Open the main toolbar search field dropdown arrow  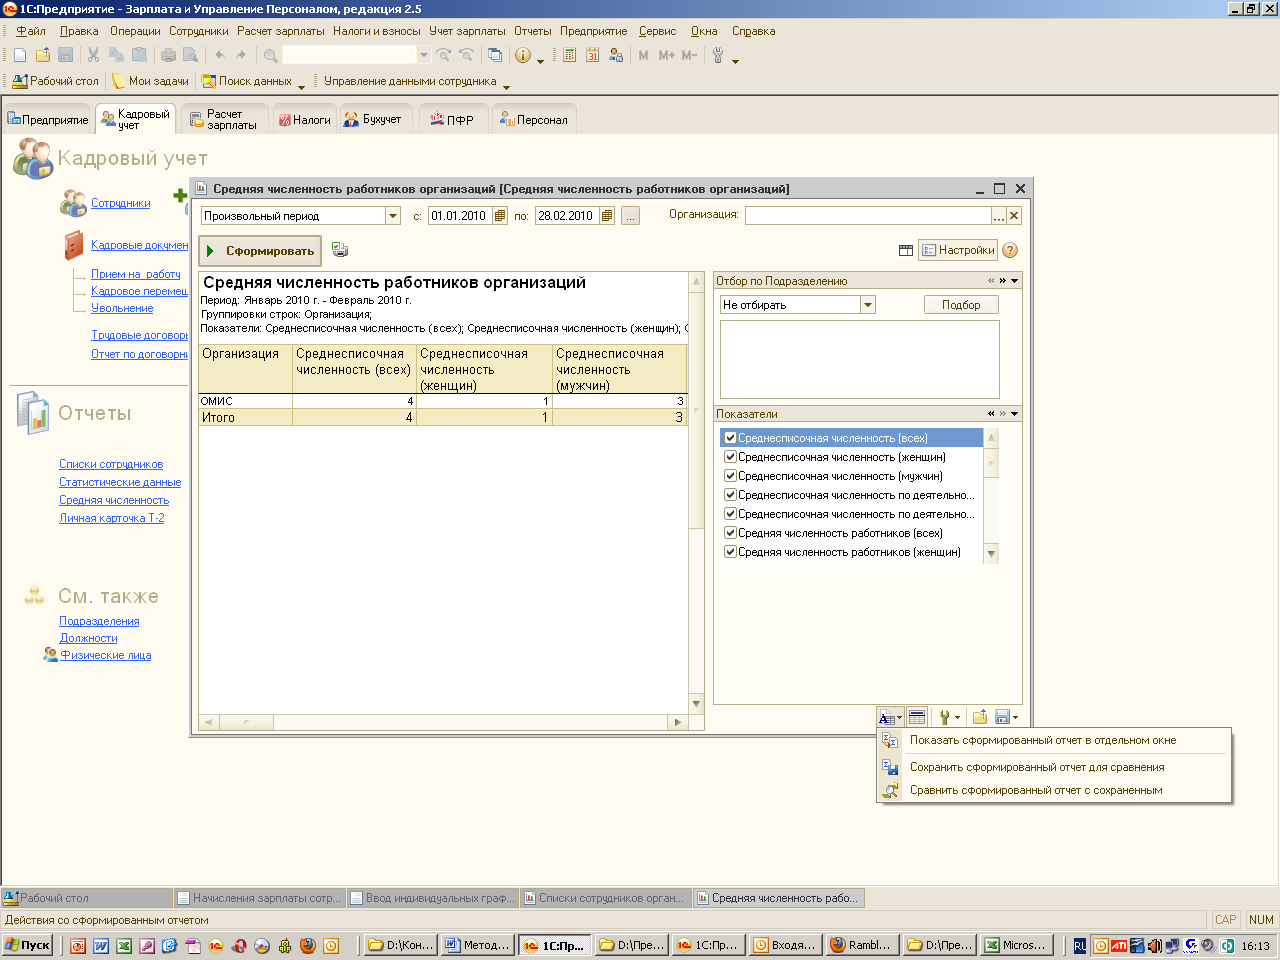click(424, 55)
